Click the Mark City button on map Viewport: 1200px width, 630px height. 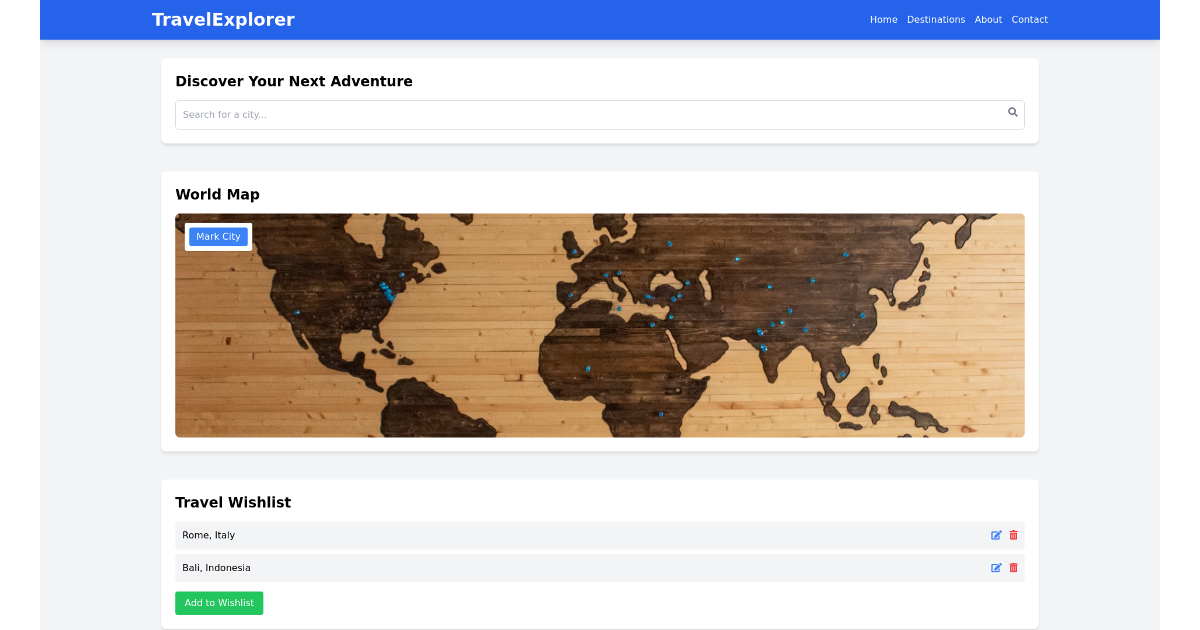pos(218,237)
